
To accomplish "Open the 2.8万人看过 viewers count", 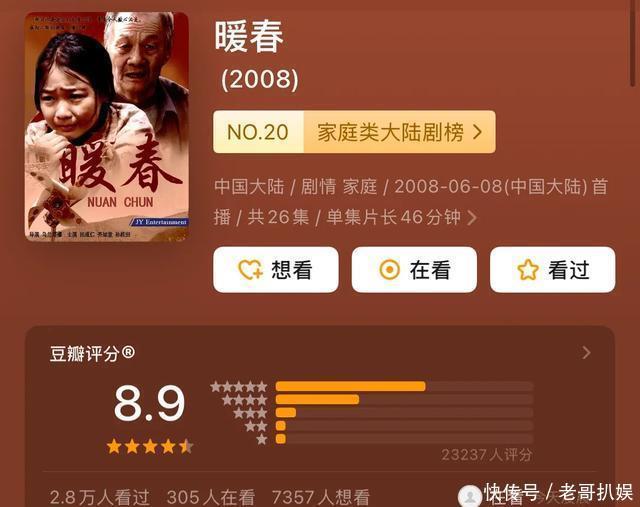I will click(100, 498).
